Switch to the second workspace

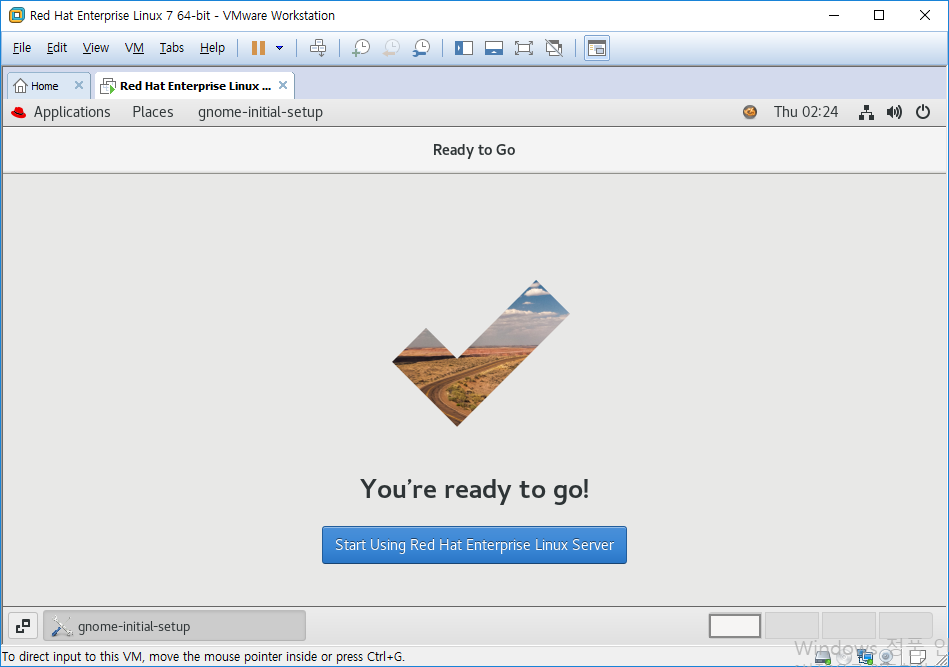point(792,626)
